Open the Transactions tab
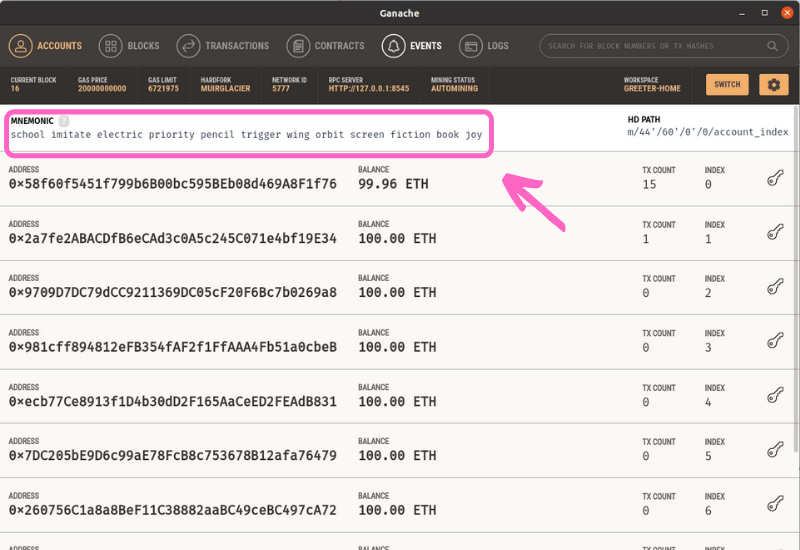 [222, 46]
